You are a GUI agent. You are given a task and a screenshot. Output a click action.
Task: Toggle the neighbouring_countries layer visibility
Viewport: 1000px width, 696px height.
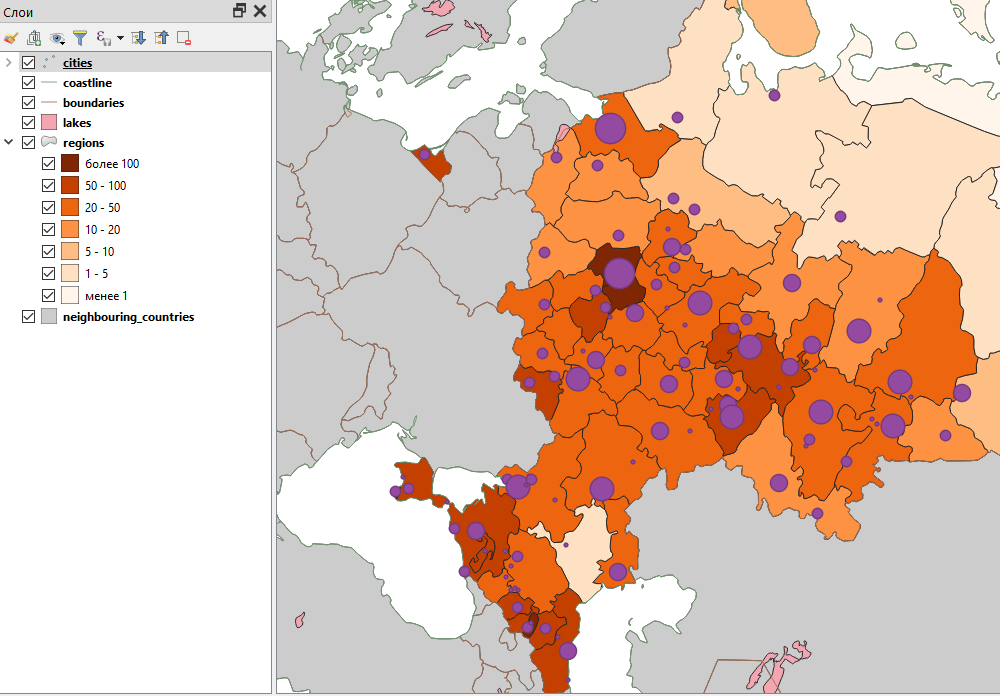[x=28, y=317]
